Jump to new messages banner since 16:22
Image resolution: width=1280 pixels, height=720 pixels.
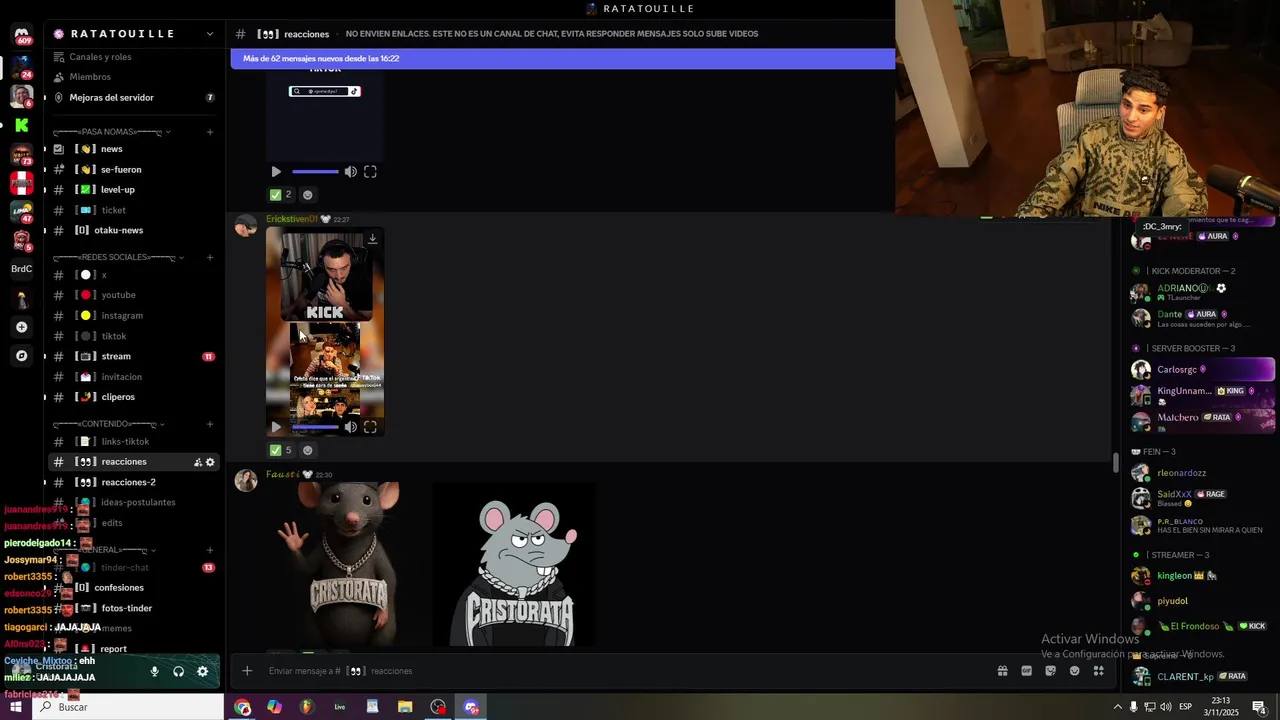563,59
